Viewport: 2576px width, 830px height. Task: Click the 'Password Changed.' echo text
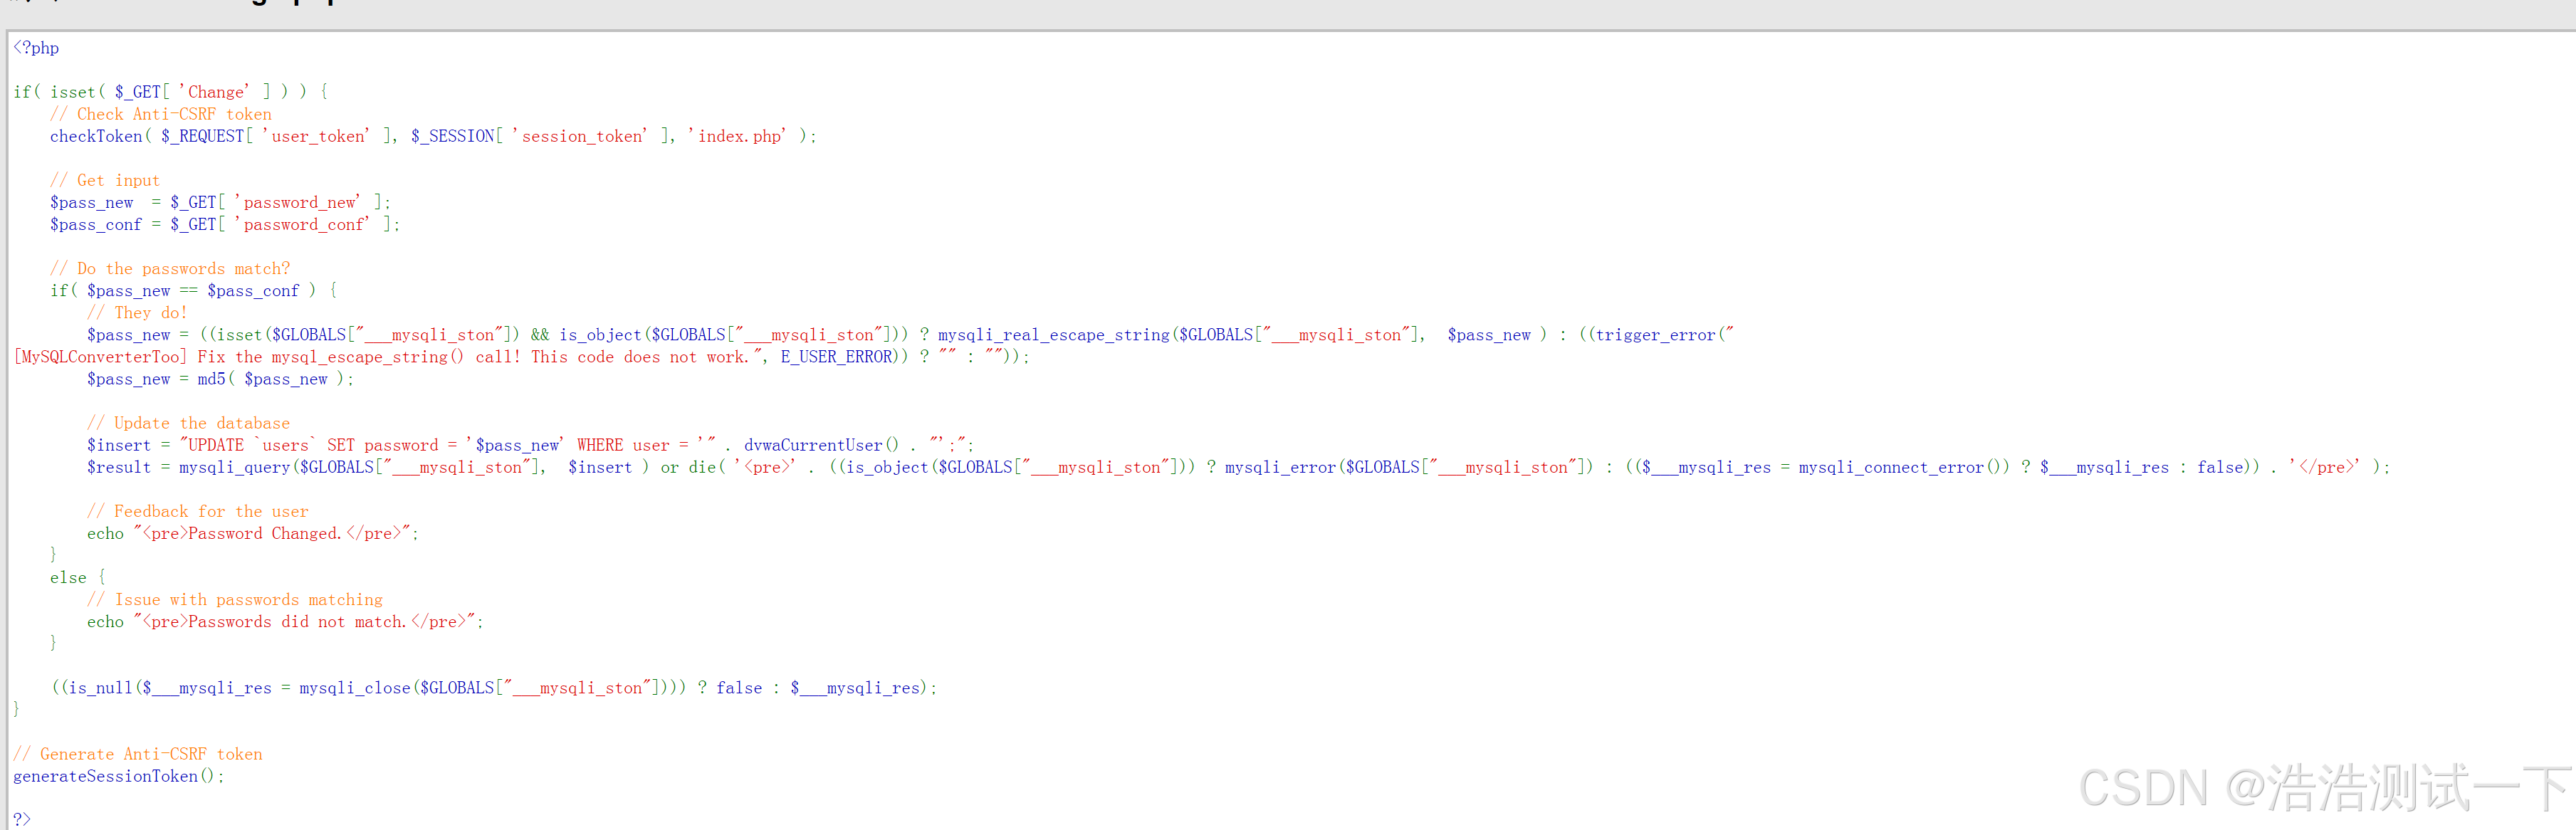[265, 533]
